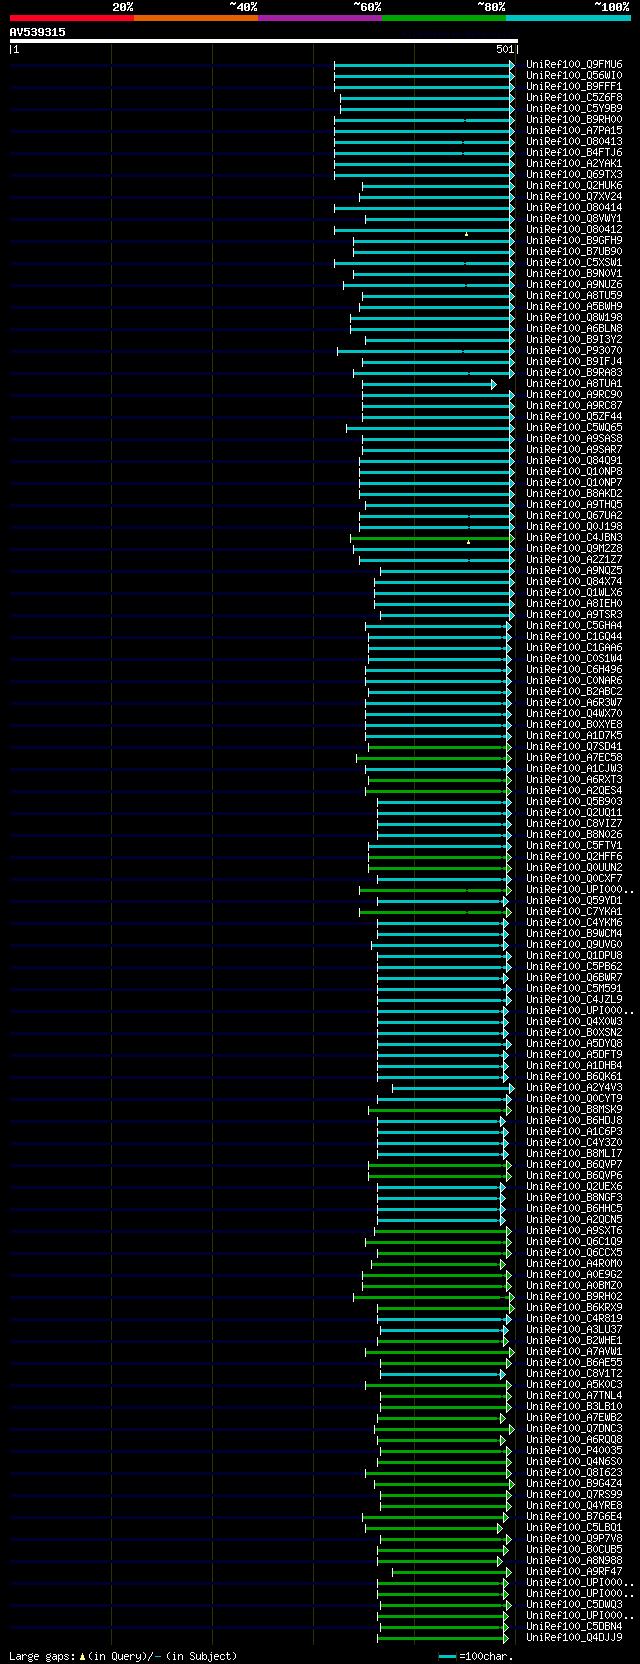
Task: Select the UniRef100_C5DBN4 label
Action: [574, 1626]
